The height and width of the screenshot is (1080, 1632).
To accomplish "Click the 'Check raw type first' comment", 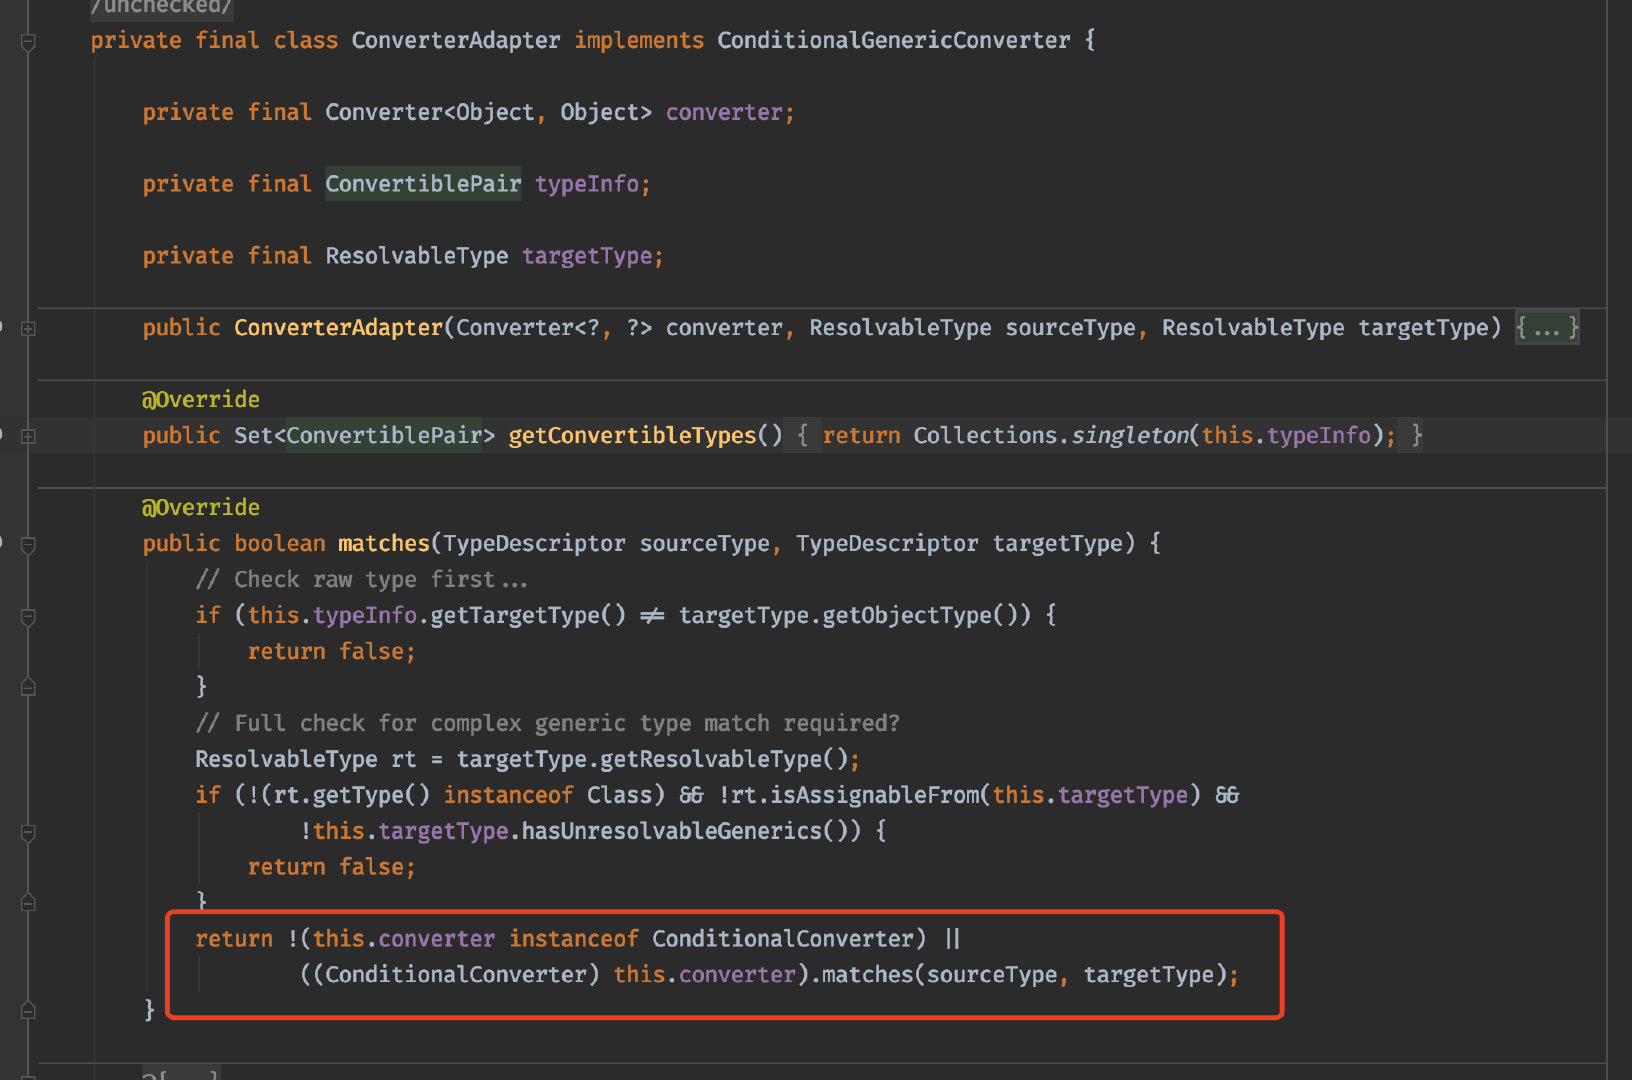I will pyautogui.click(x=361, y=580).
